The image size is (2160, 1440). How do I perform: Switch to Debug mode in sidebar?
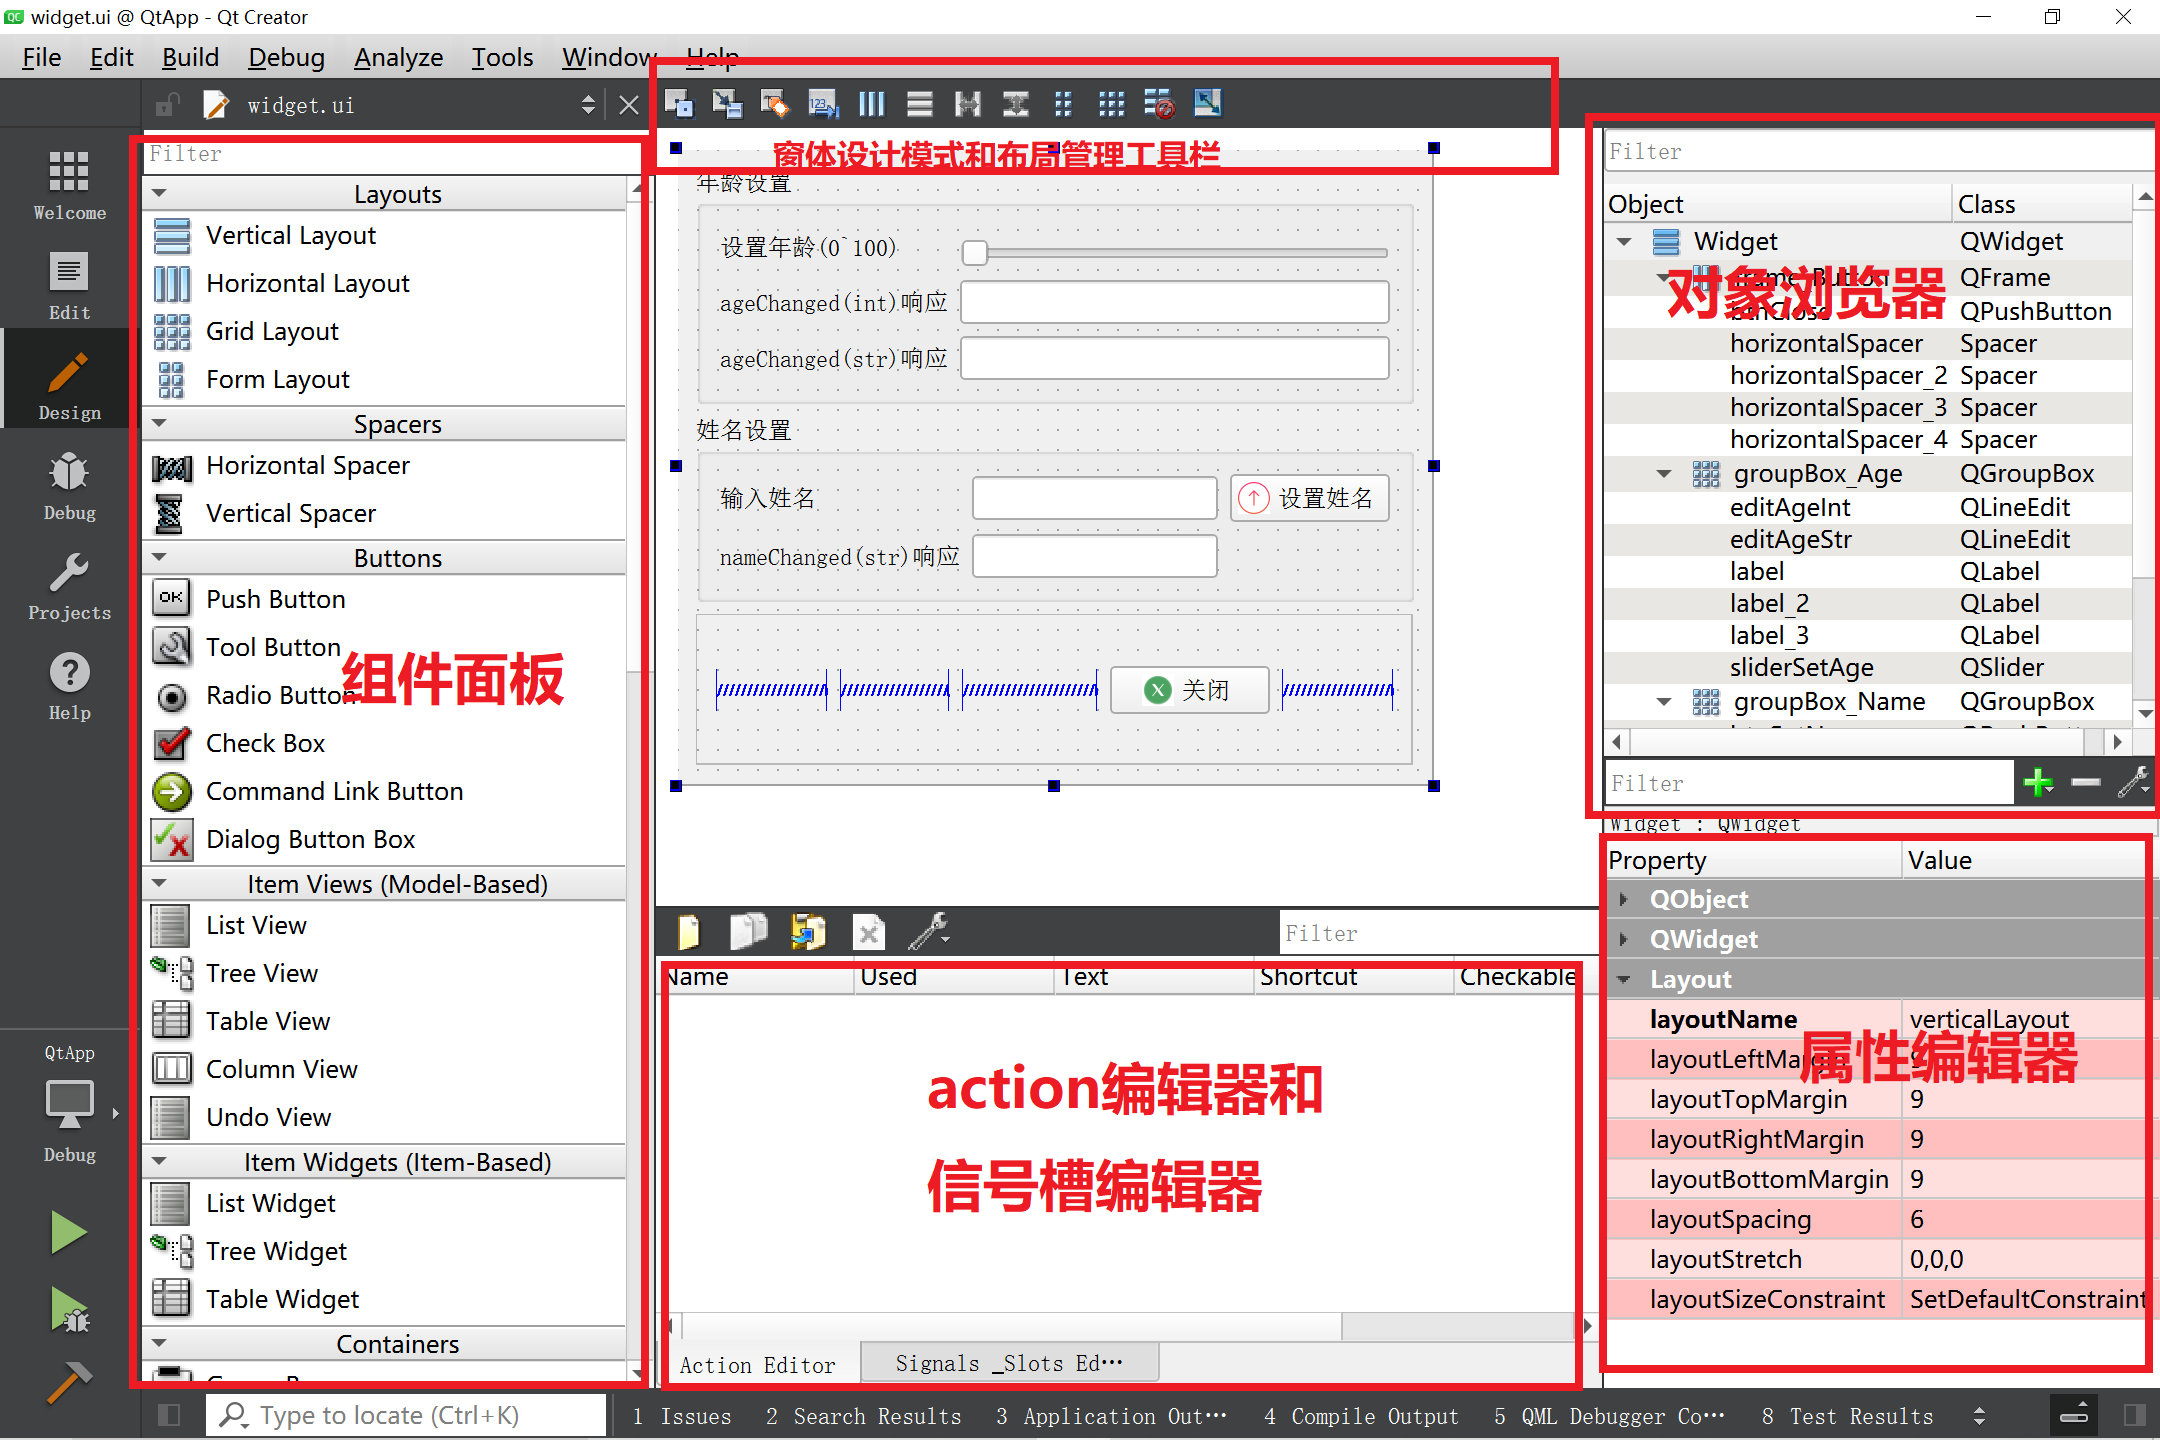(x=69, y=486)
